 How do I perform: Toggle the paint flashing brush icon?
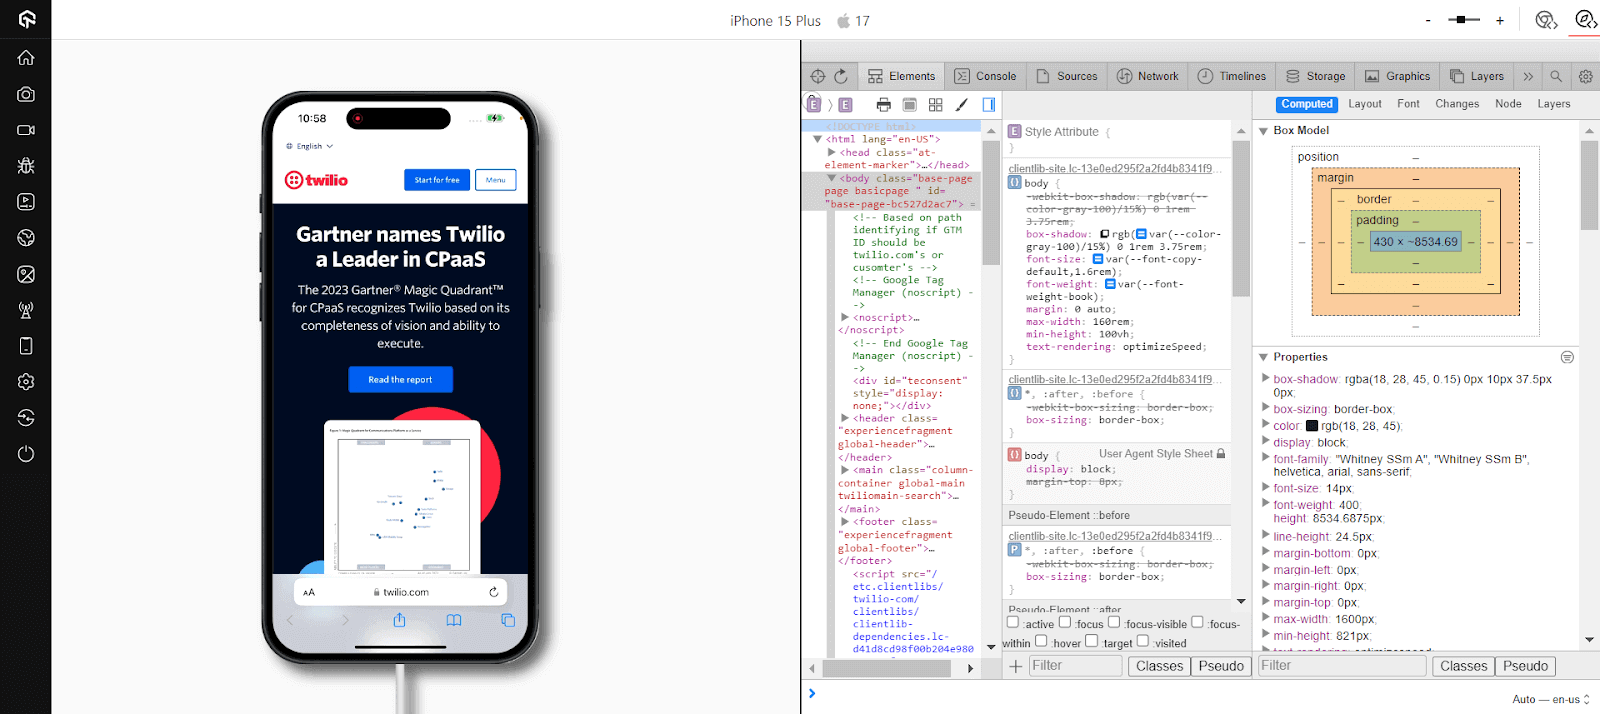pyautogui.click(x=961, y=104)
